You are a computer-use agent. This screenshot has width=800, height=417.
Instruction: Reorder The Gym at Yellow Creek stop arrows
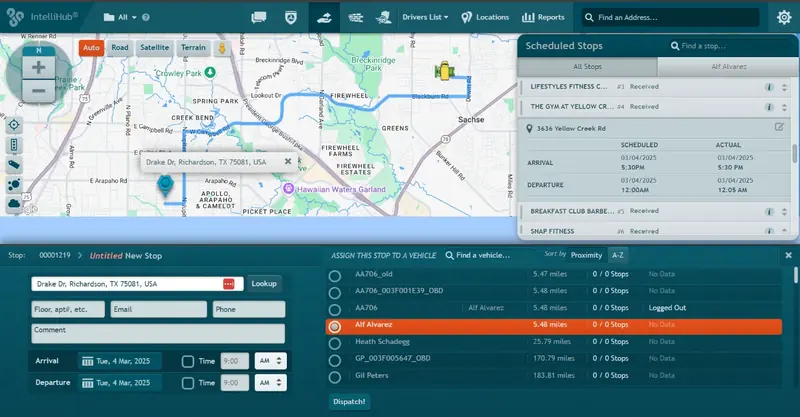coord(784,107)
